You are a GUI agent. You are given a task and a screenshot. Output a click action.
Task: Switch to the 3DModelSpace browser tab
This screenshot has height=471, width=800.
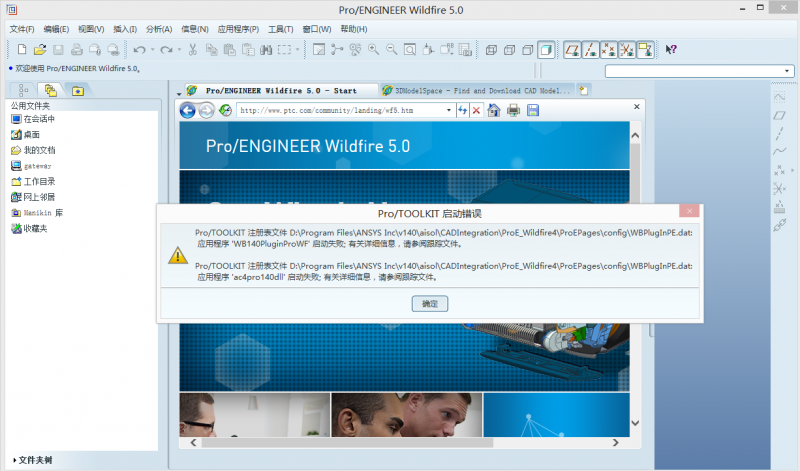pos(478,91)
